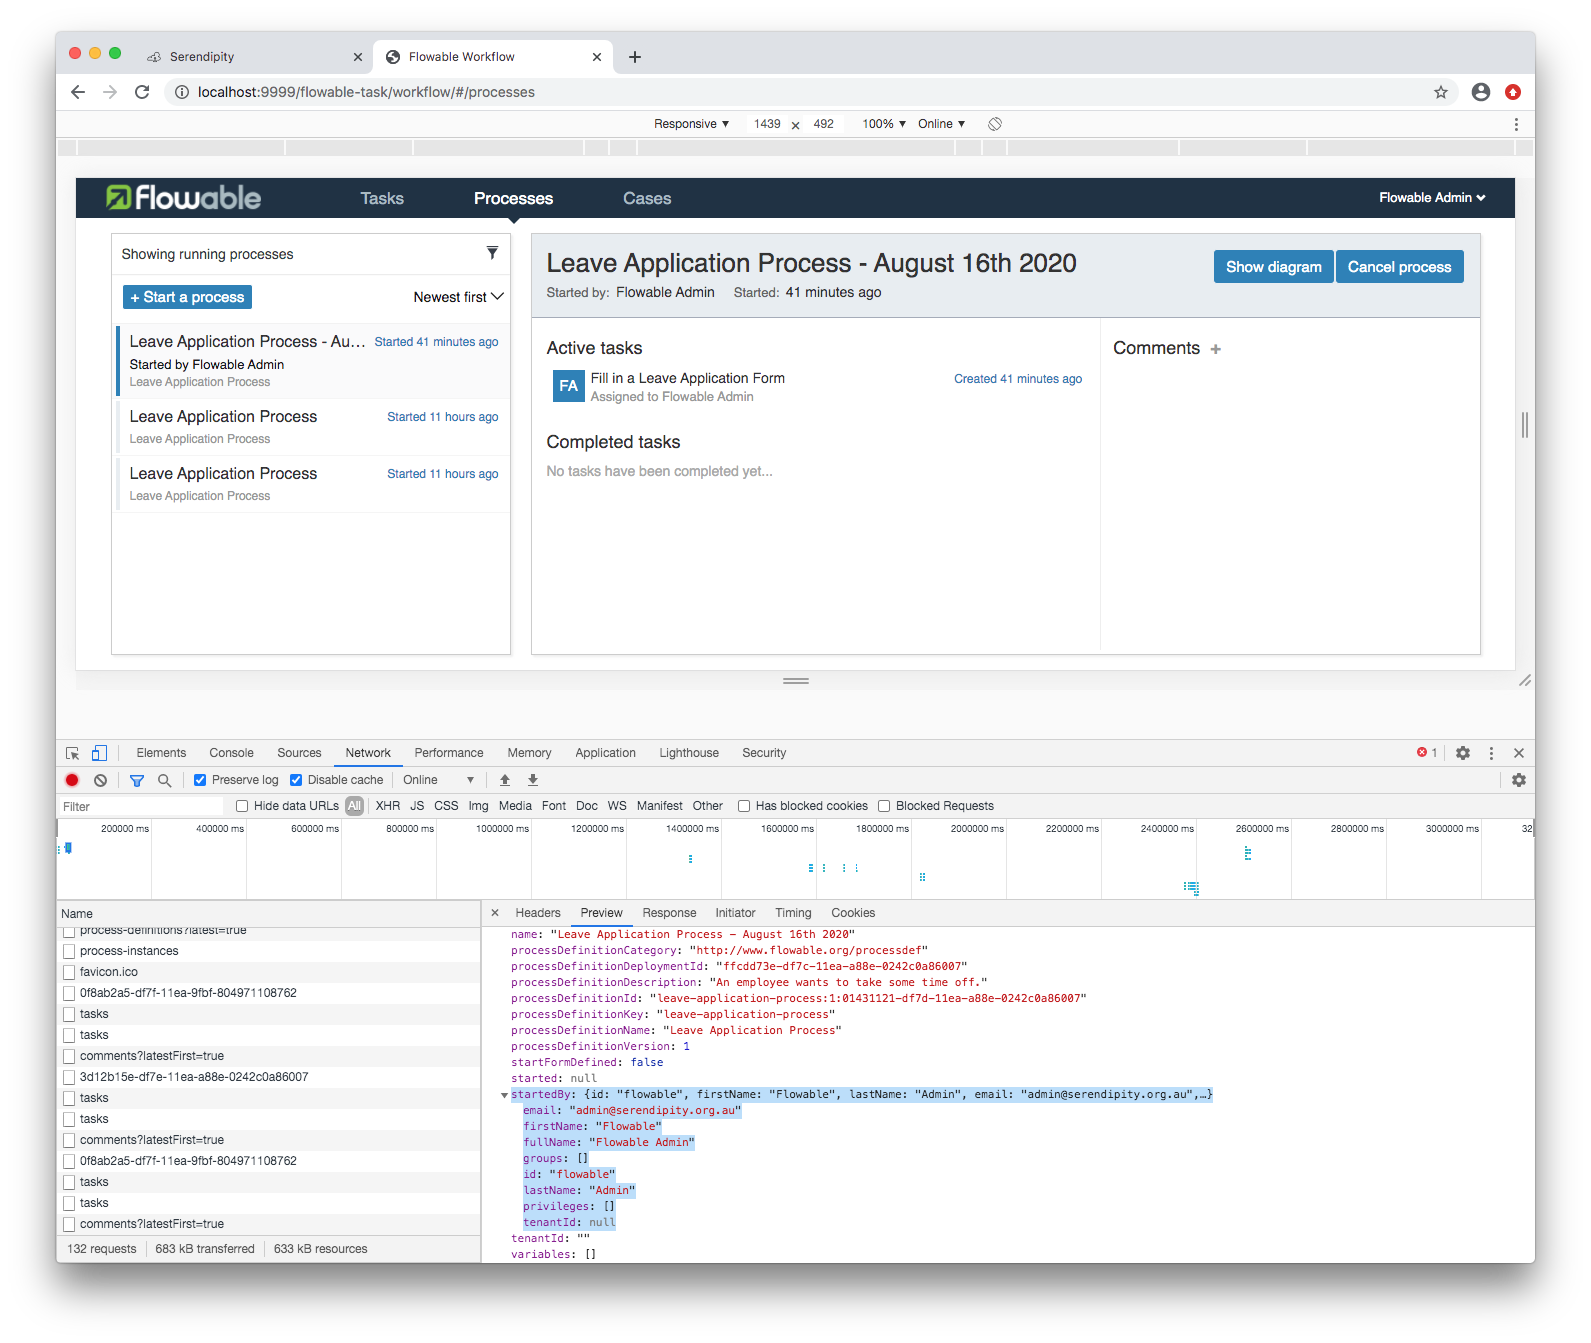Open the 100% zoom dropdown

[884, 124]
